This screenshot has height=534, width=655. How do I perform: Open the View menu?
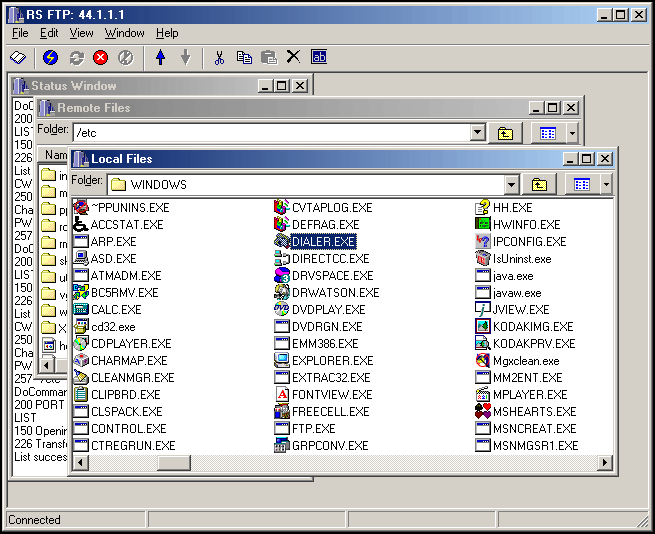click(81, 33)
